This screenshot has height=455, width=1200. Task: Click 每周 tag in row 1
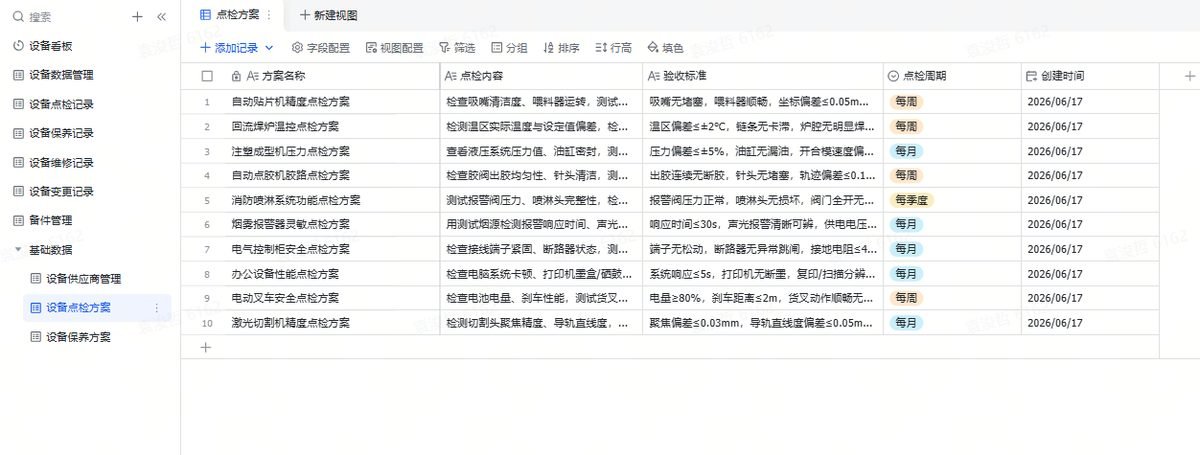[907, 102]
